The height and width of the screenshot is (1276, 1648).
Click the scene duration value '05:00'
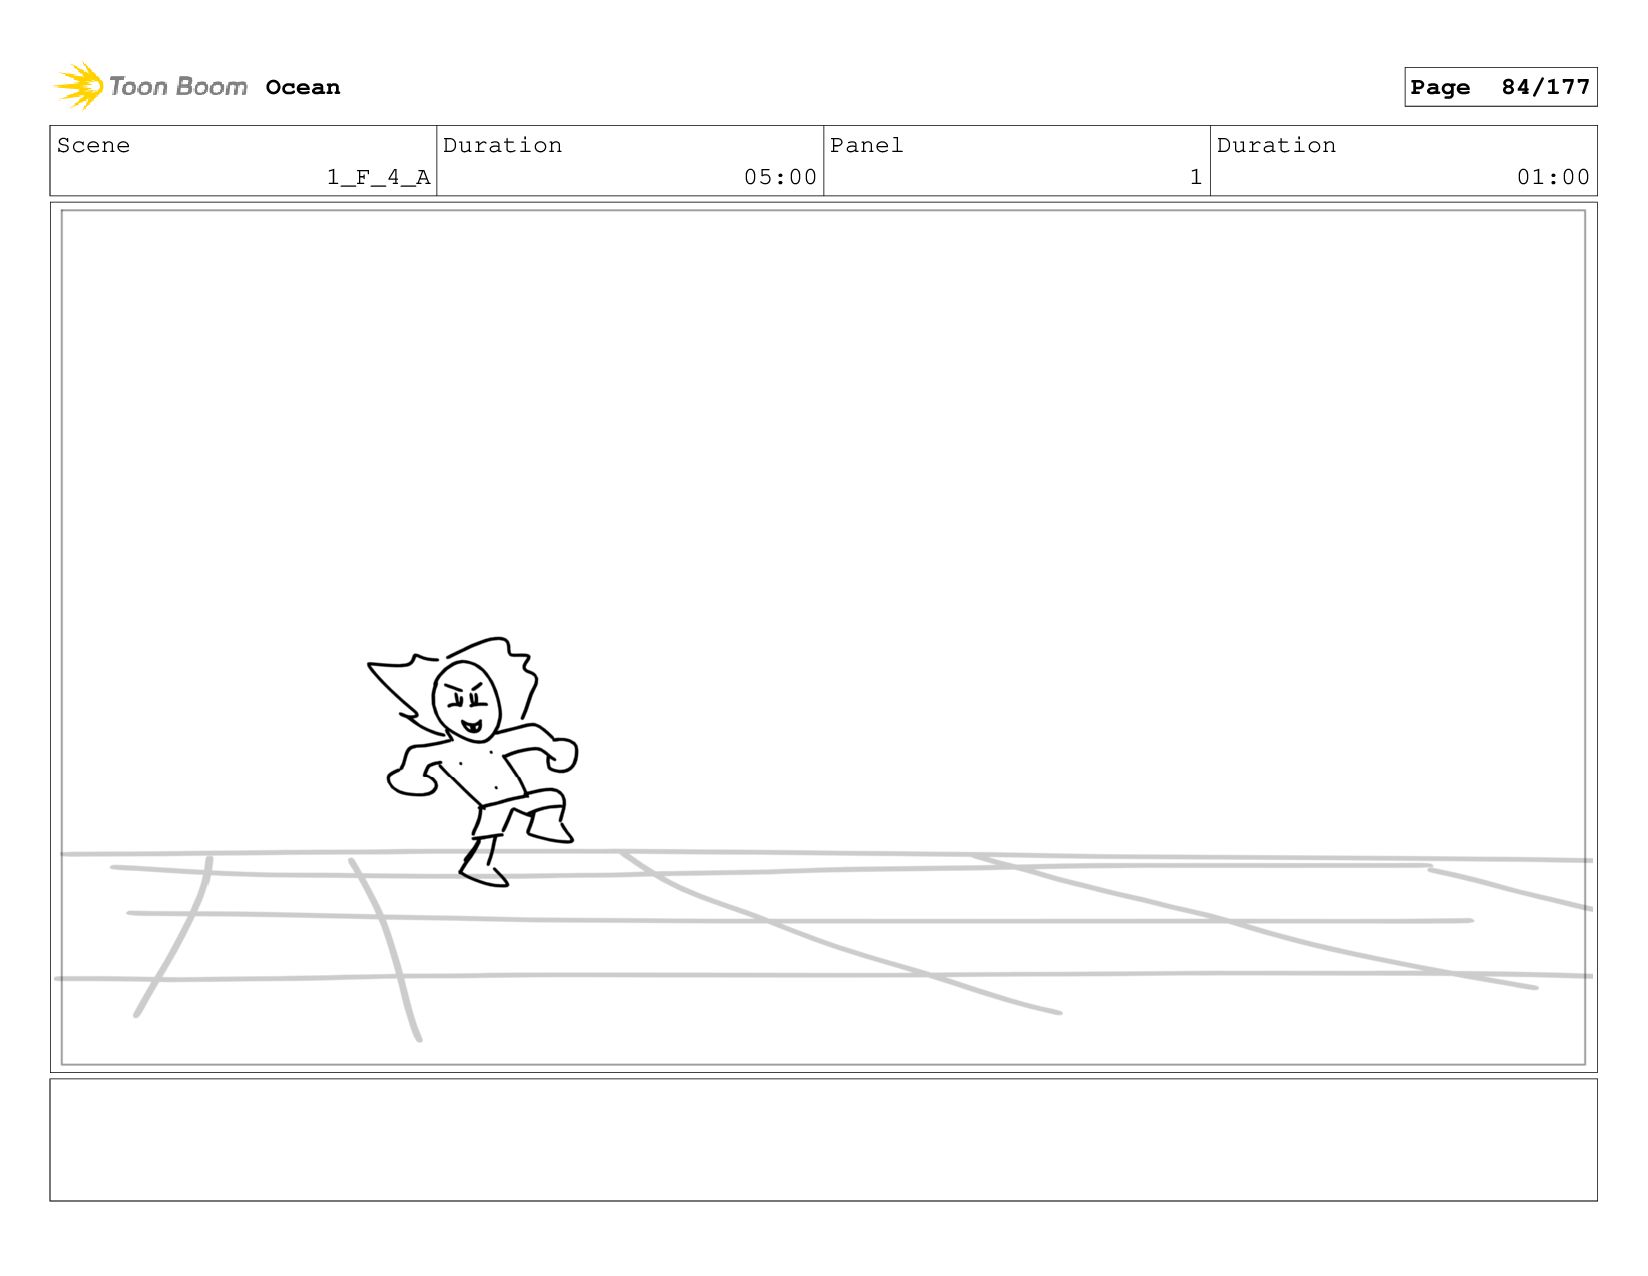click(780, 177)
